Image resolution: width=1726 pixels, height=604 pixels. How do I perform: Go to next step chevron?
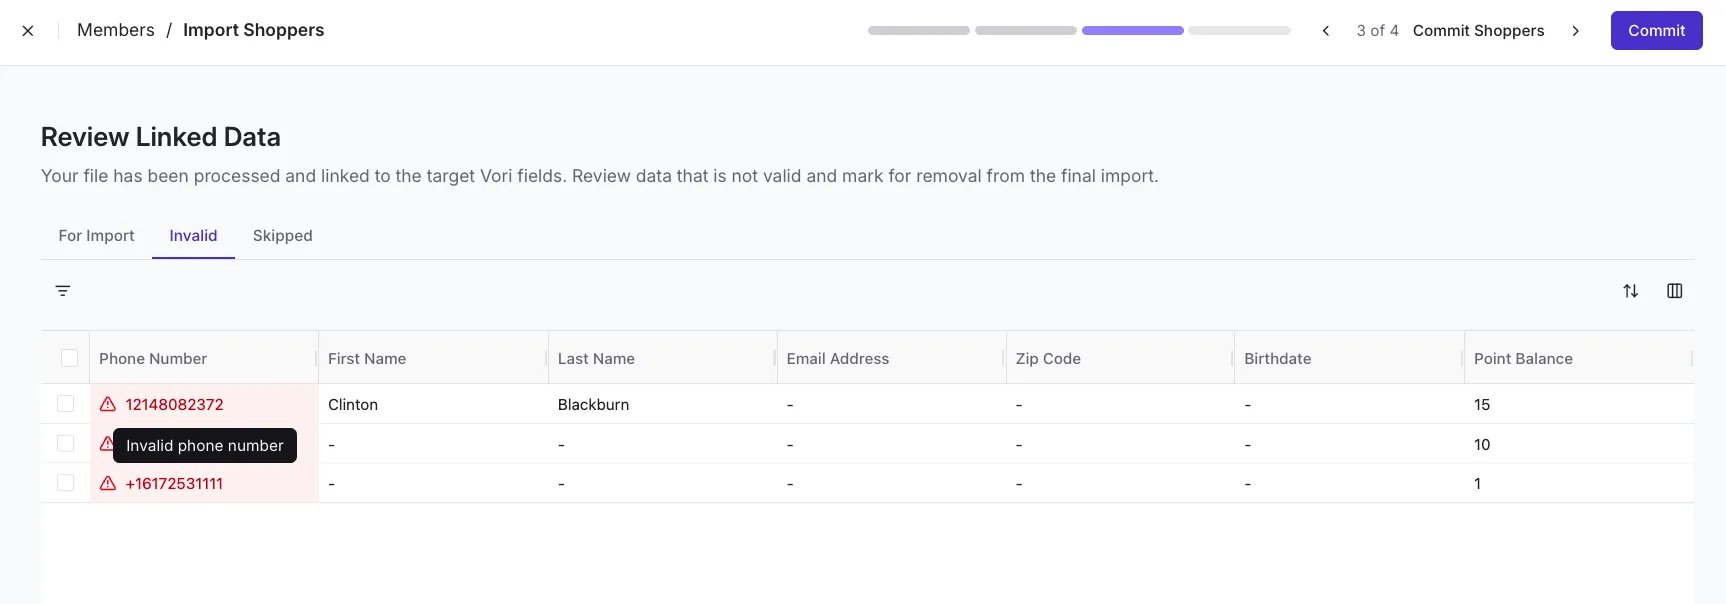(1576, 31)
